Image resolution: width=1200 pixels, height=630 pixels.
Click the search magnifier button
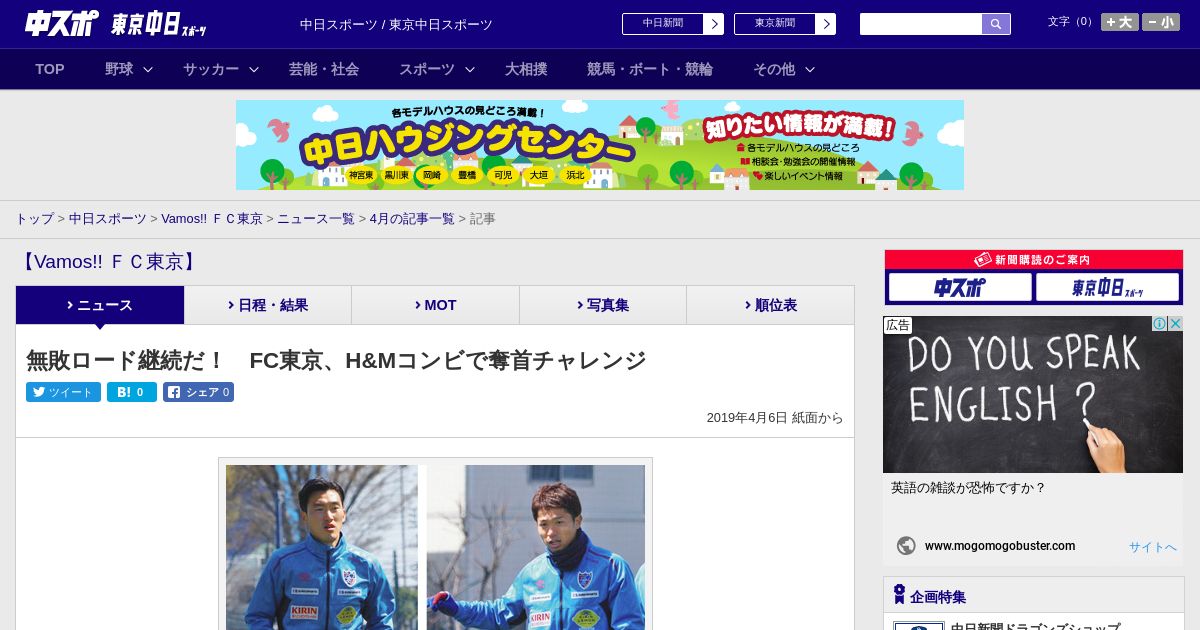click(996, 24)
